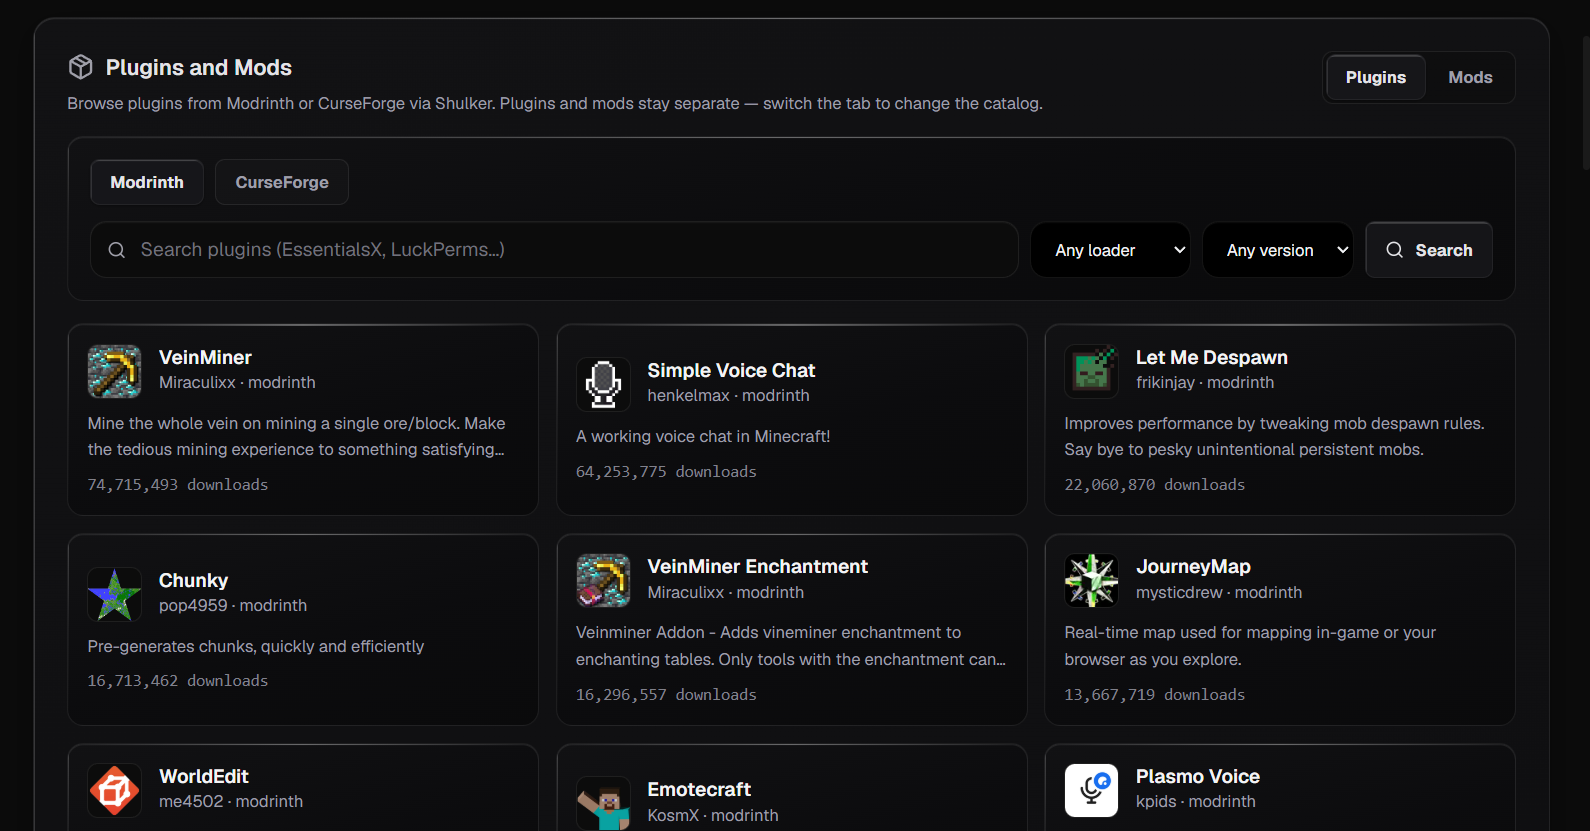The width and height of the screenshot is (1590, 831).
Task: Open the Emotecraft plugin title
Action: [699, 789]
